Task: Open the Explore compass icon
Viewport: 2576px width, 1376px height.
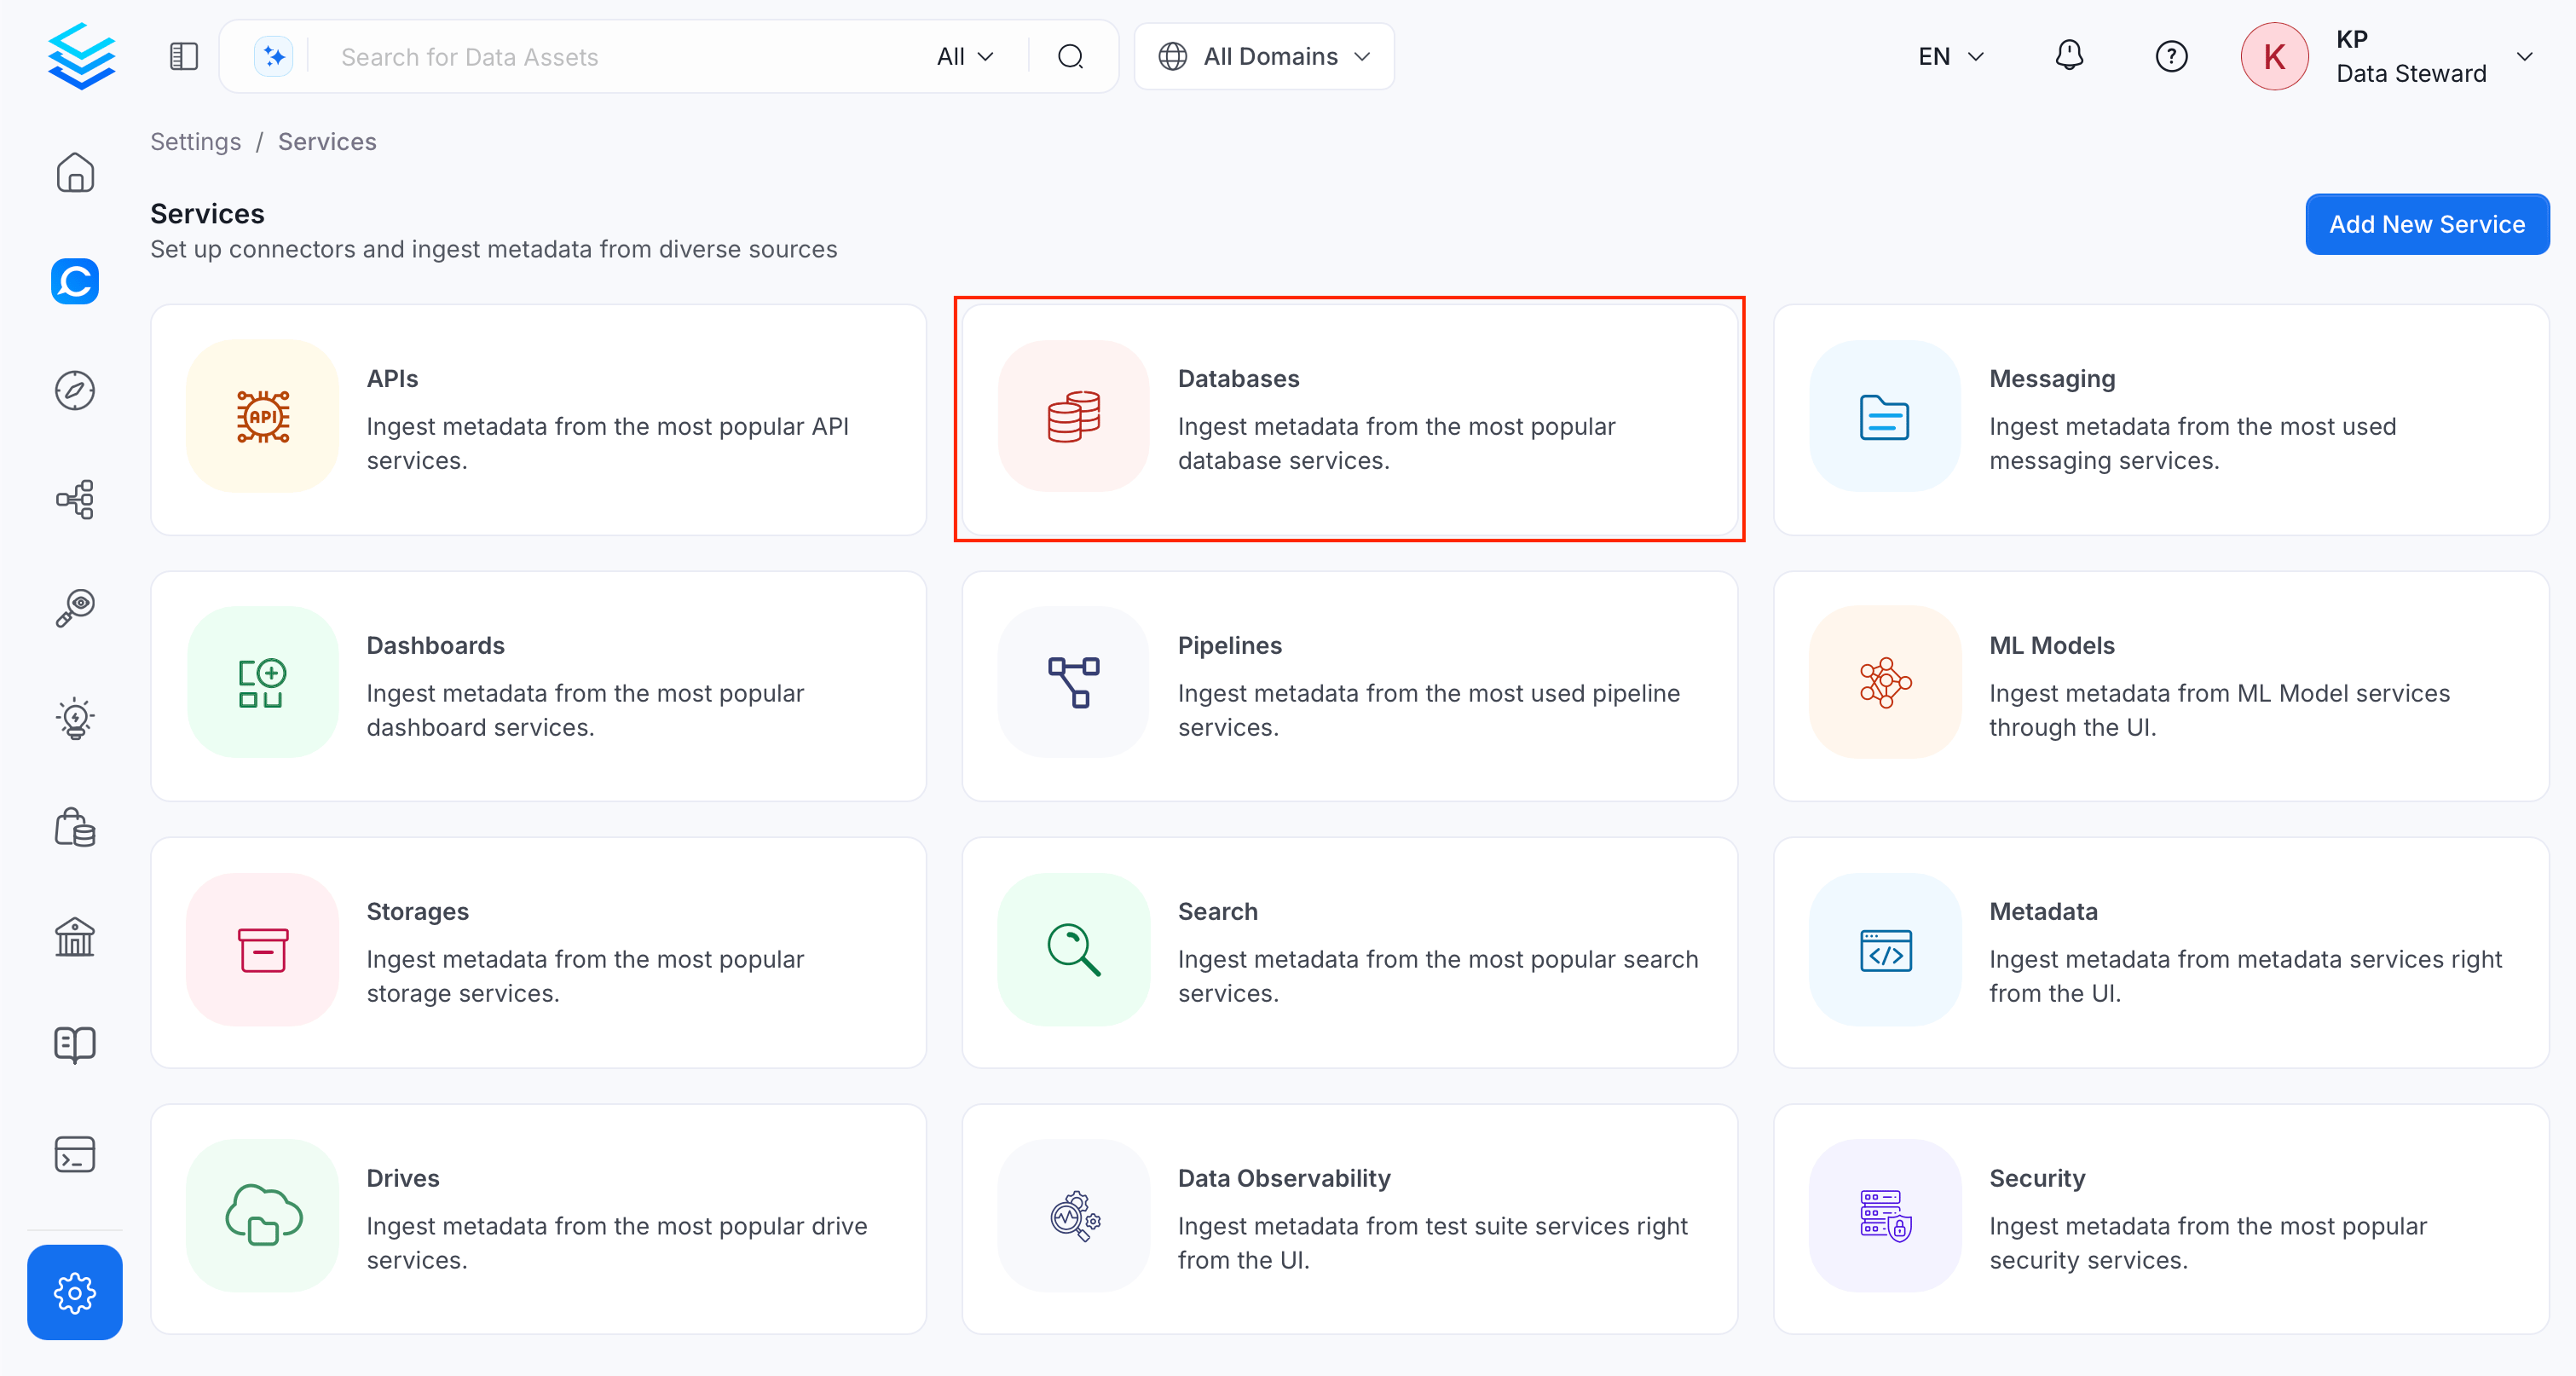Action: (x=75, y=390)
